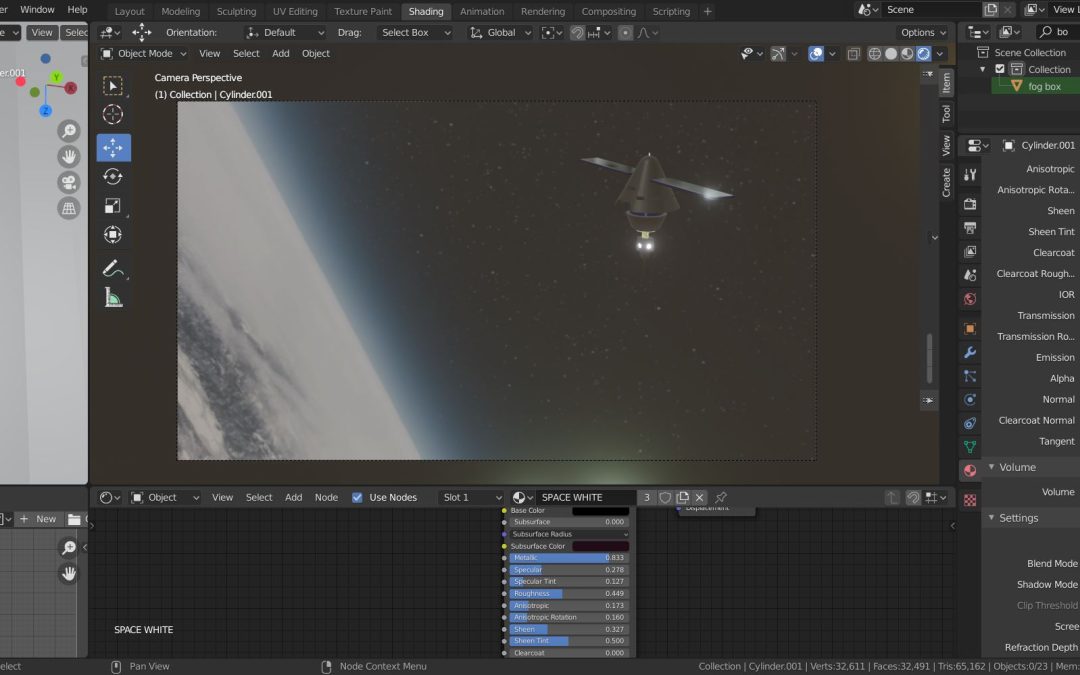The height and width of the screenshot is (675, 1080).
Task: Switch perspective/orthographic grid icon in left viewport
Action: coord(69,208)
